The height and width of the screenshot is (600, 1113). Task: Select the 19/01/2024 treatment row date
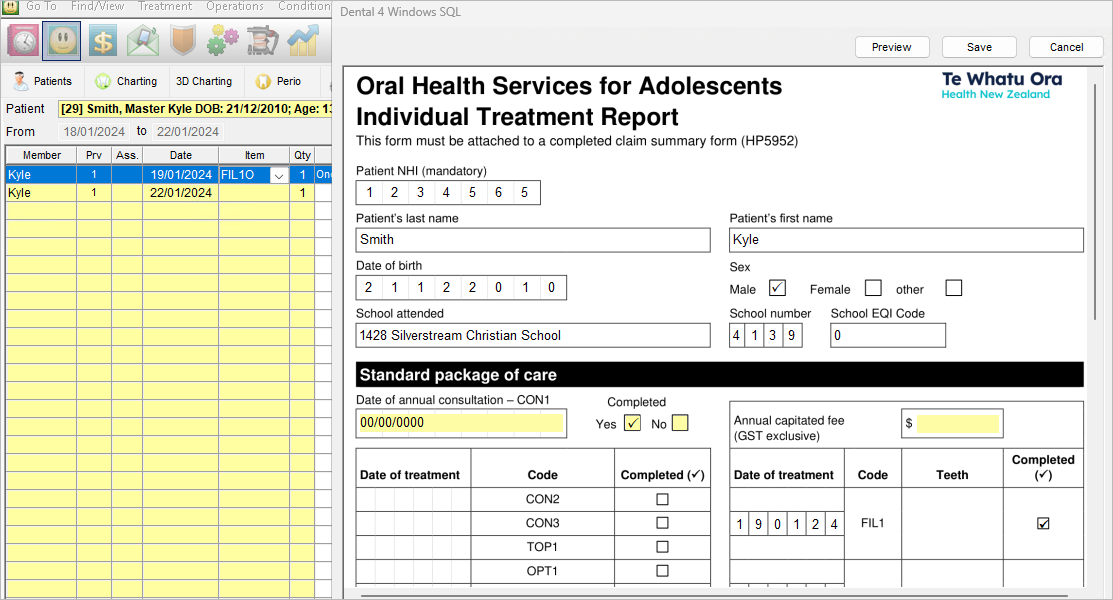click(x=180, y=175)
